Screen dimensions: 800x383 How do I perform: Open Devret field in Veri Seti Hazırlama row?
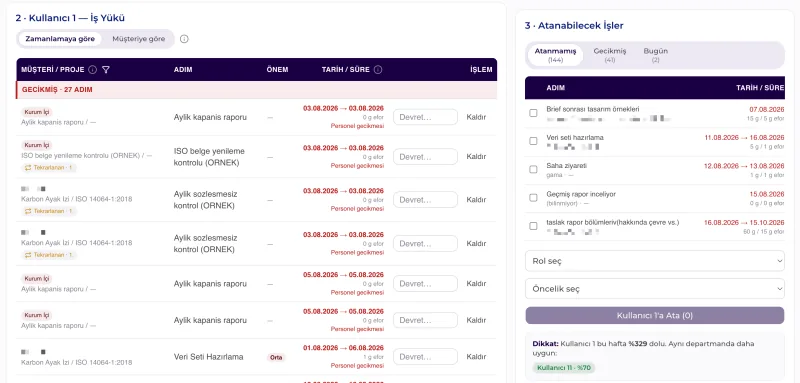coord(425,357)
